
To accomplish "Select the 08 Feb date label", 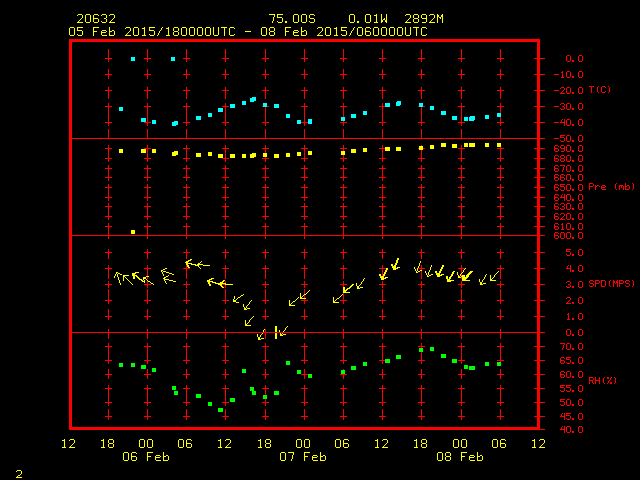I will (460, 457).
